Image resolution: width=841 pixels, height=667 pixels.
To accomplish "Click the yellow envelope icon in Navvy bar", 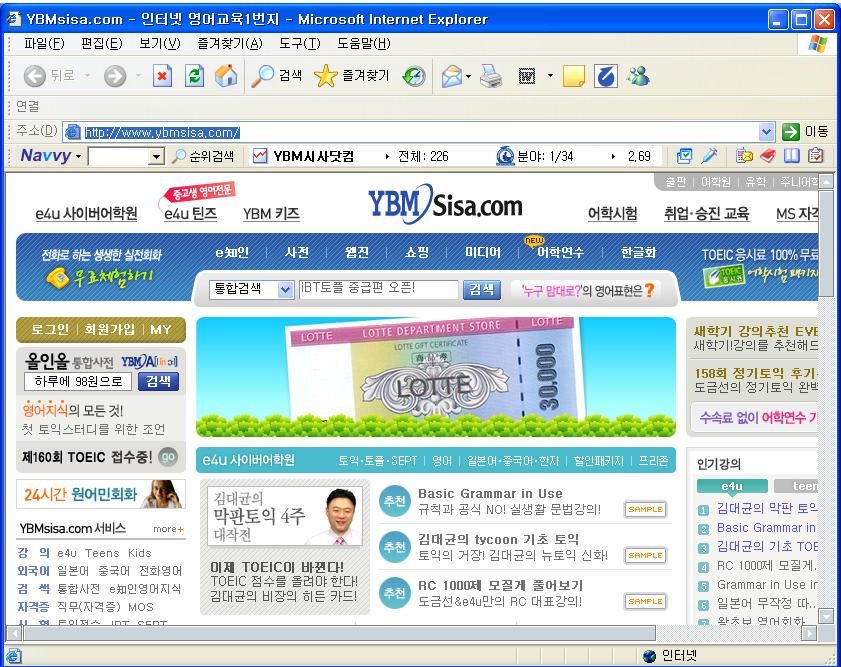I will (744, 156).
